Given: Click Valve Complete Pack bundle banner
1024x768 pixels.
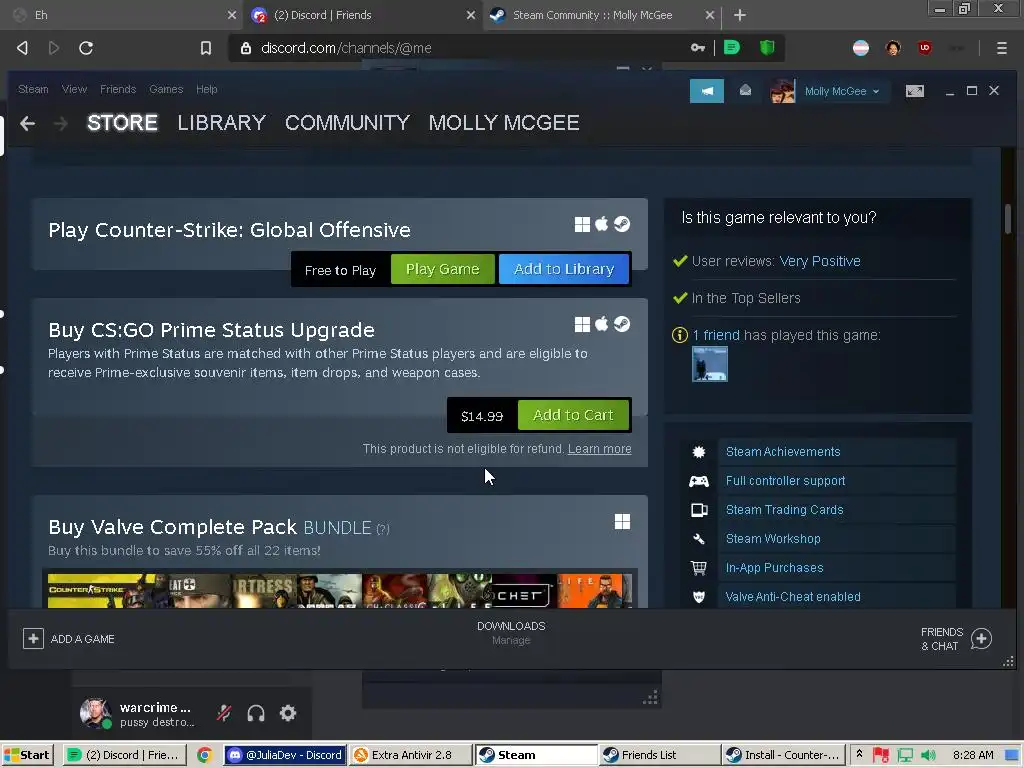Looking at the screenshot, I should point(340,590).
